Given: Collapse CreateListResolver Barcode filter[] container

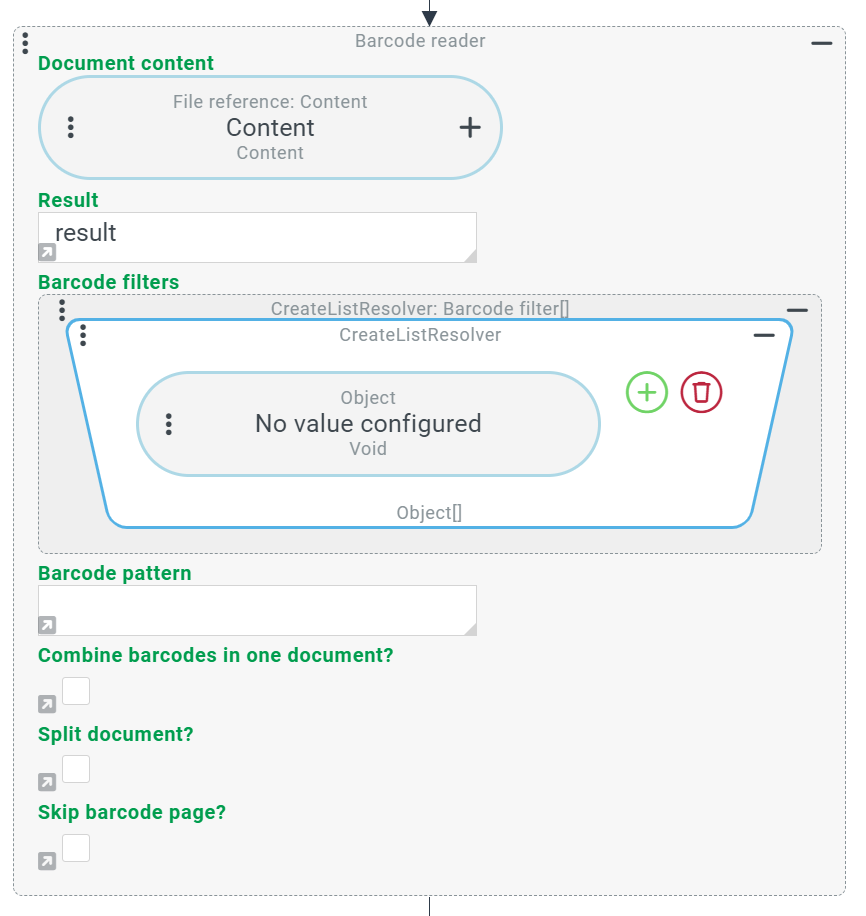Looking at the screenshot, I should (x=797, y=310).
